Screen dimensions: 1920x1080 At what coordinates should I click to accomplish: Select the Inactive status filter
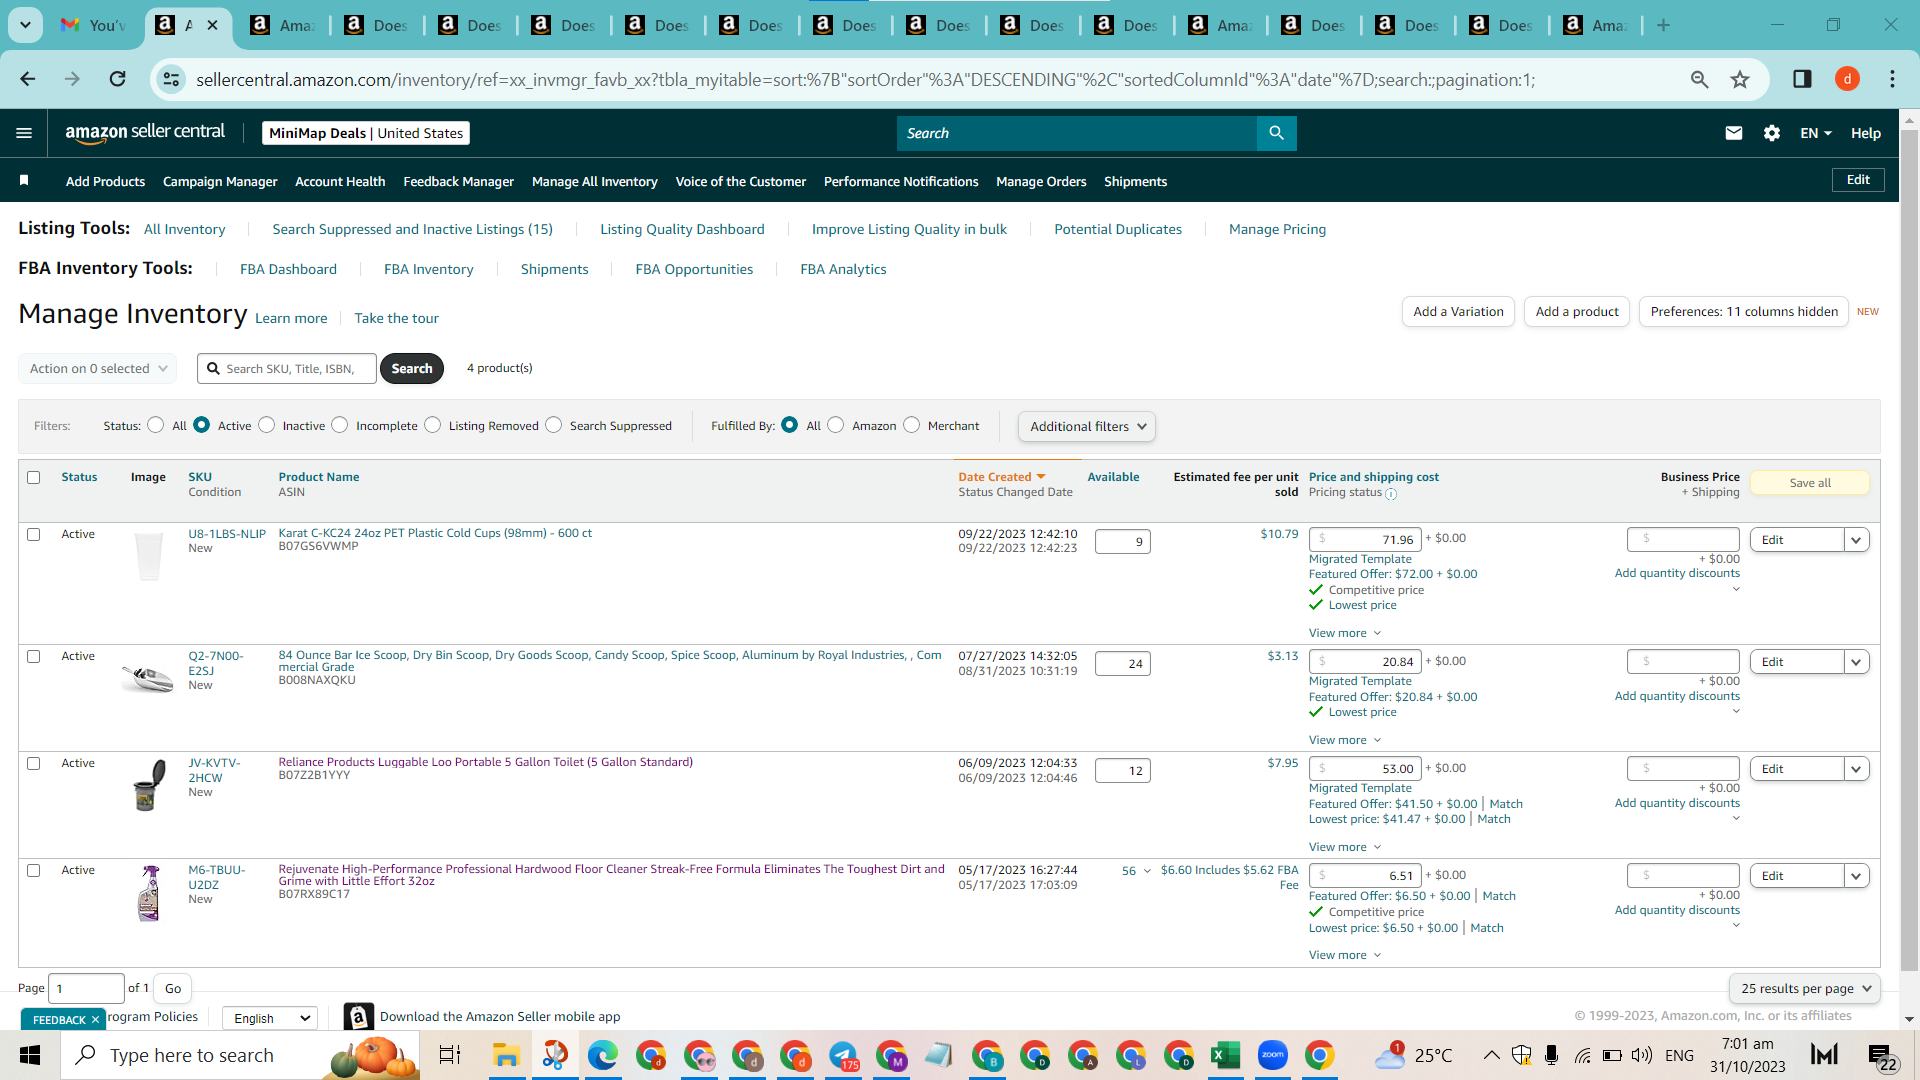click(x=267, y=425)
